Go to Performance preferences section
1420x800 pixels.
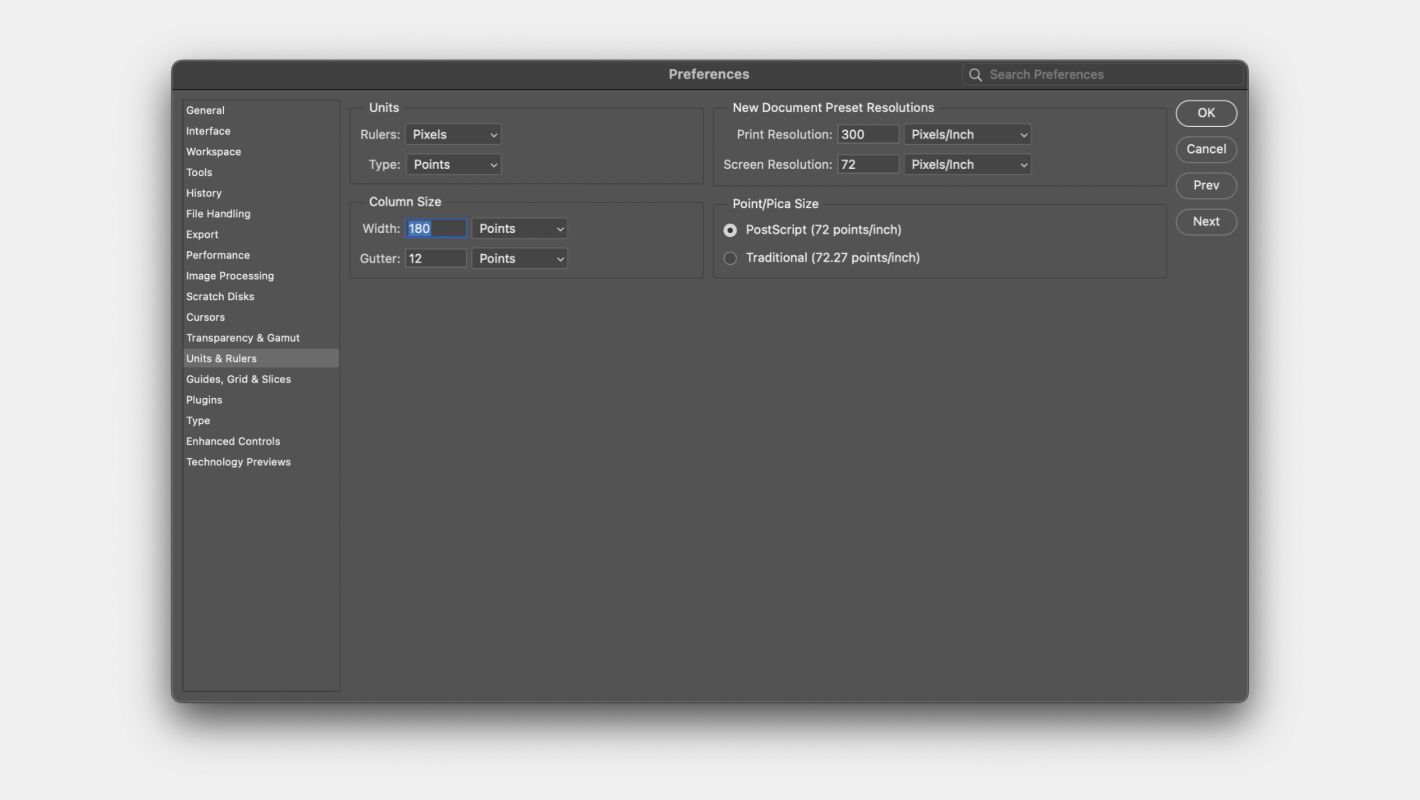click(218, 256)
